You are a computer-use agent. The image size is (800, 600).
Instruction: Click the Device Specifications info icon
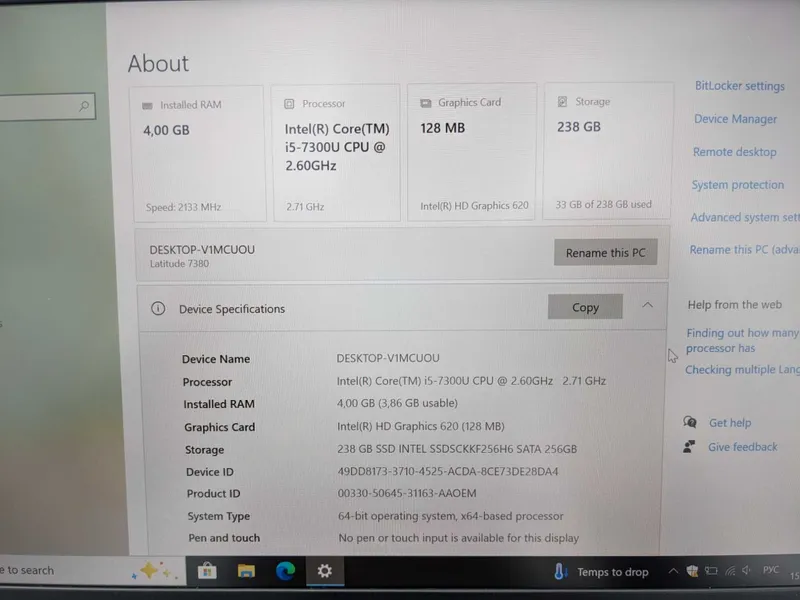tap(158, 309)
